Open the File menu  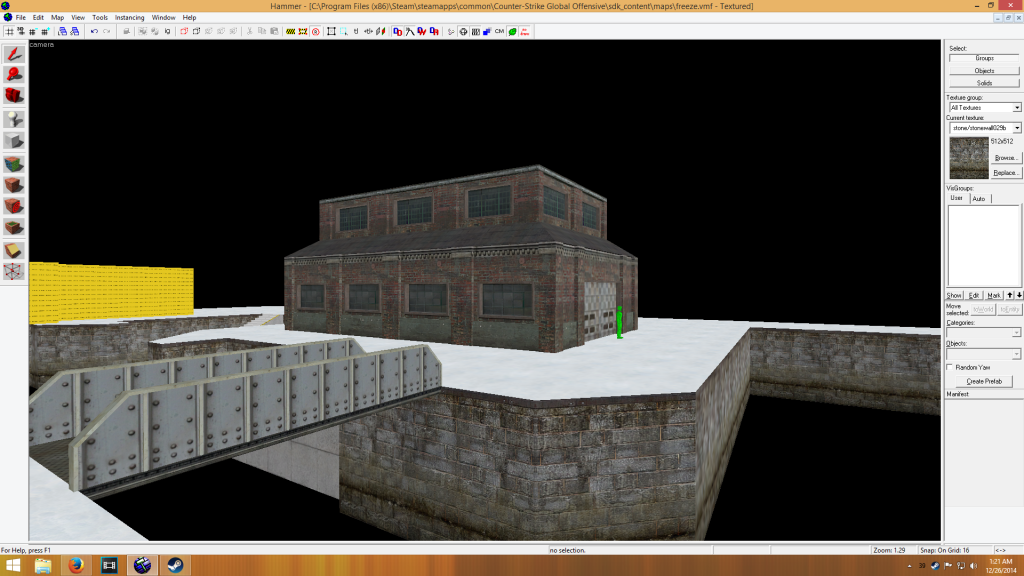pyautogui.click(x=20, y=18)
